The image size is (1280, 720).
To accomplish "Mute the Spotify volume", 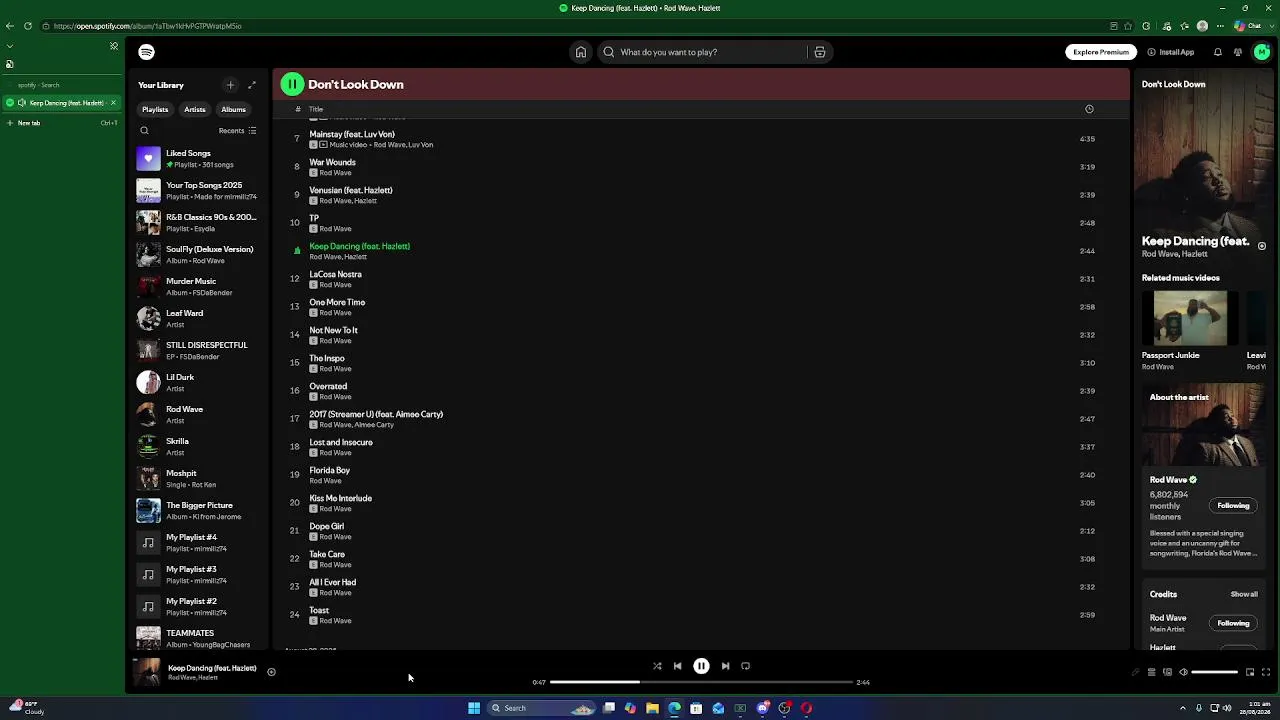I will coord(1183,672).
